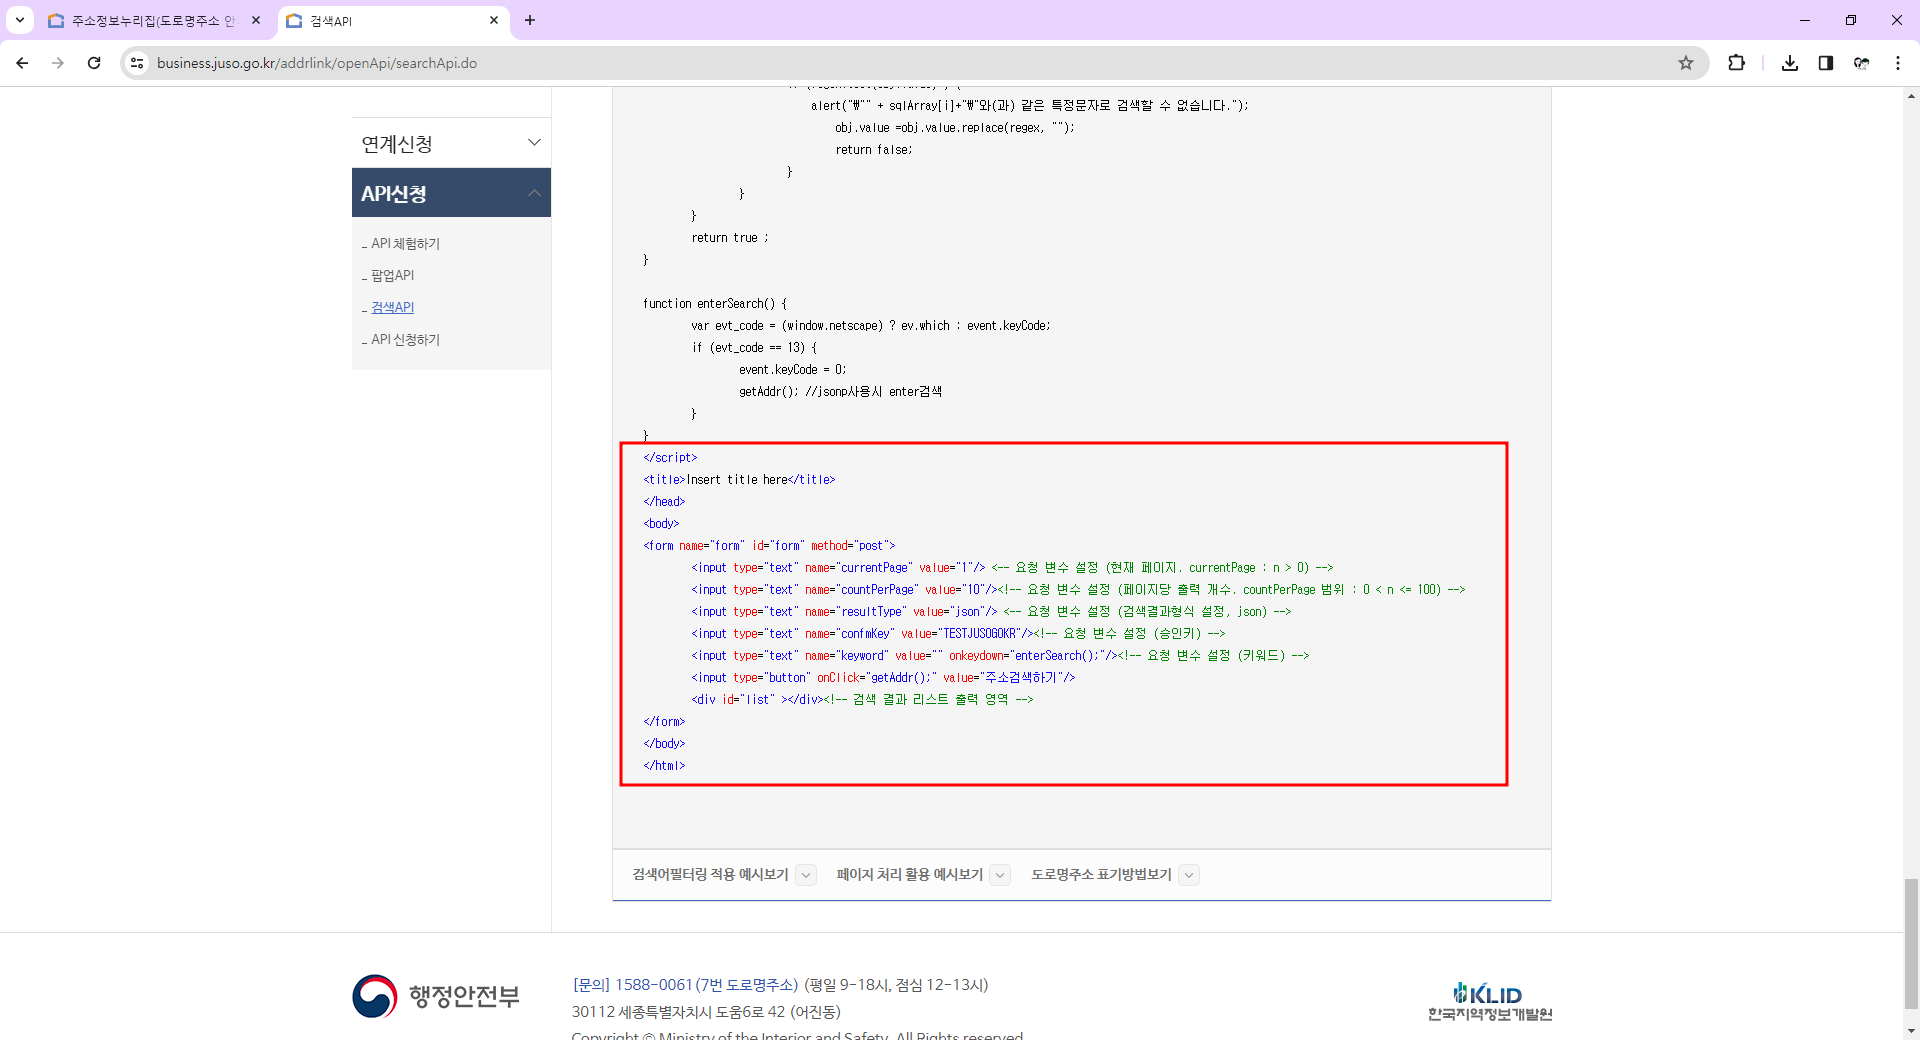Viewport: 1920px width, 1040px height.
Task: Click the KLID 한국지역정보개발원 logo
Action: pyautogui.click(x=1490, y=1001)
